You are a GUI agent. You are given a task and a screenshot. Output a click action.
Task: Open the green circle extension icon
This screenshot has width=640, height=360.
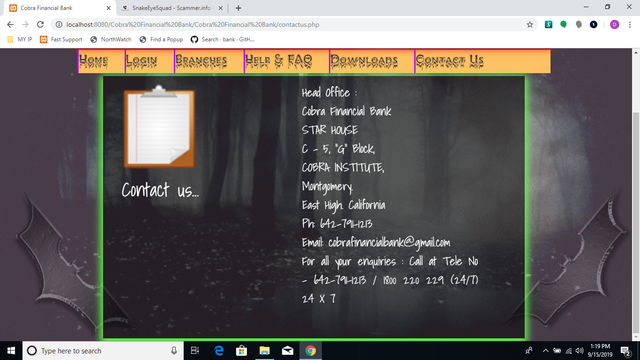tap(564, 24)
